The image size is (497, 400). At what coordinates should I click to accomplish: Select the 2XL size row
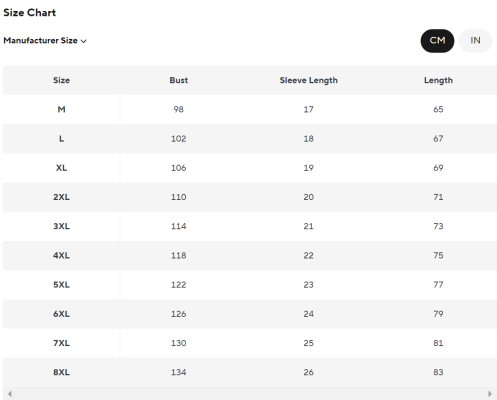250,197
